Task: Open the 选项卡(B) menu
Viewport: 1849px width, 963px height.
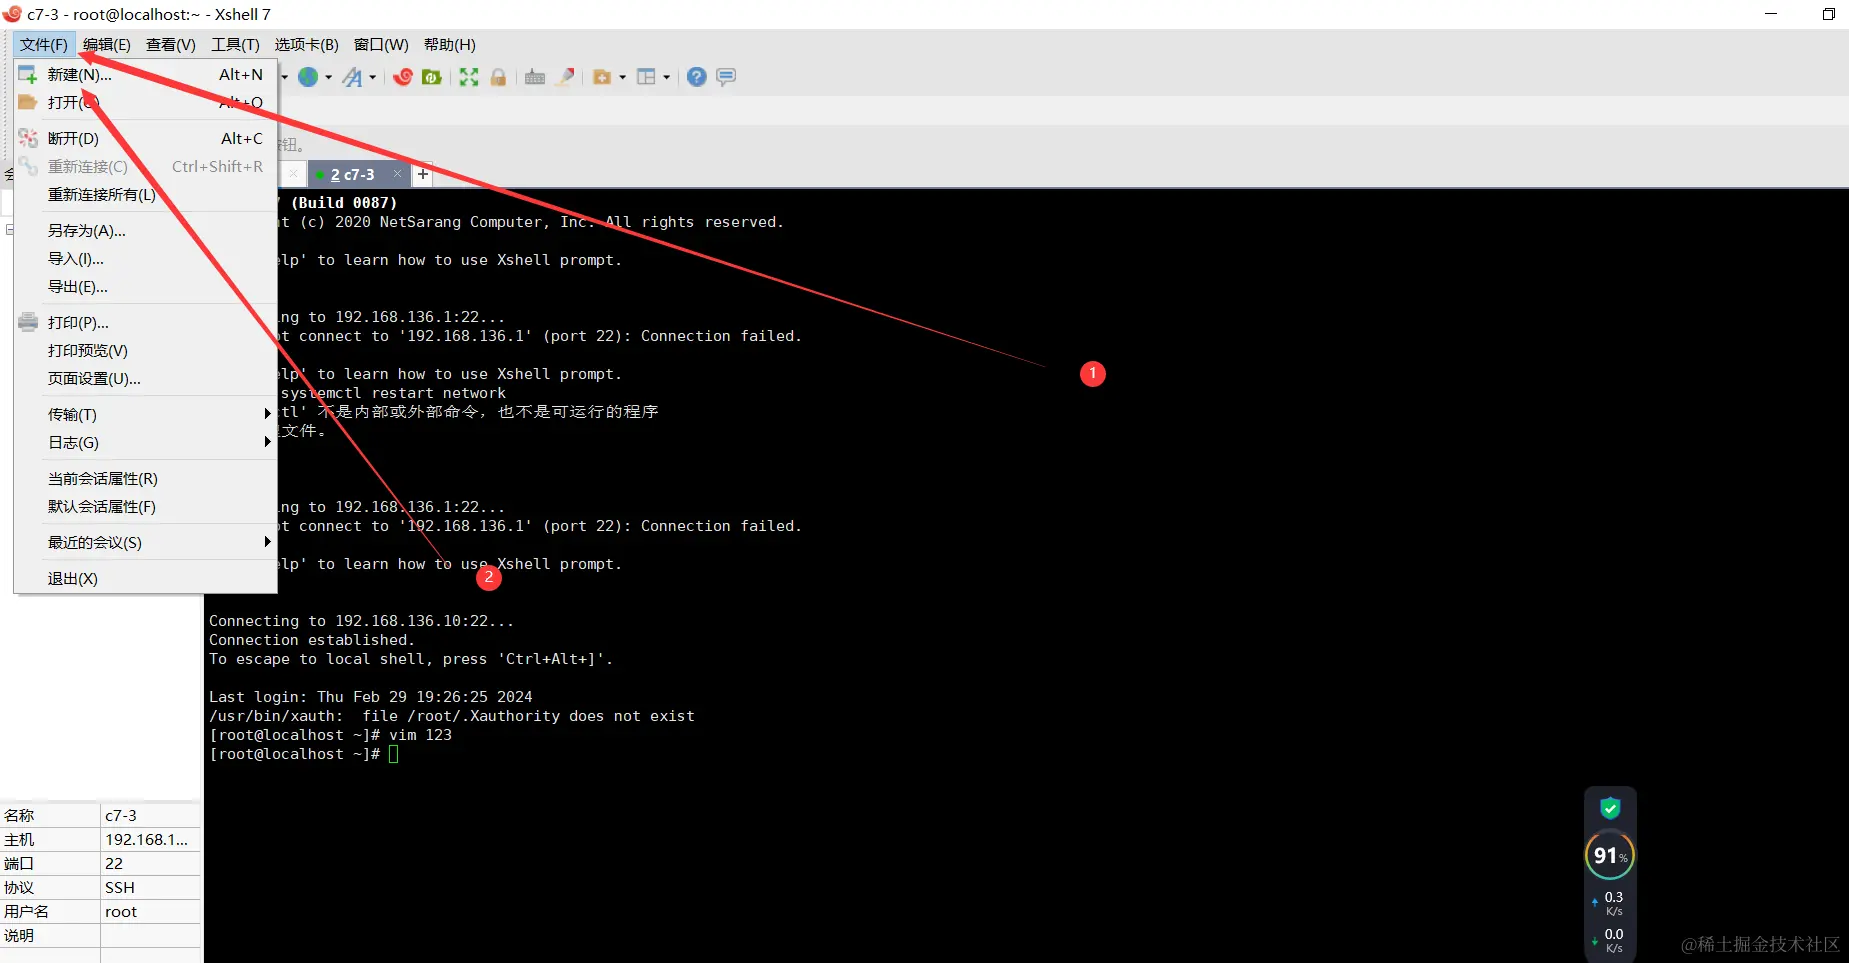Action: [307, 45]
